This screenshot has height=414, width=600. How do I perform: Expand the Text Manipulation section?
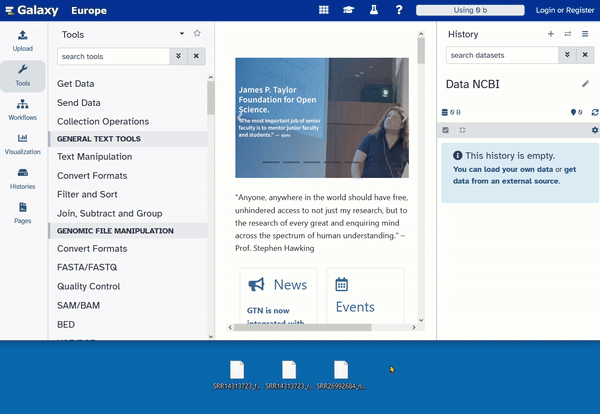click(x=95, y=157)
